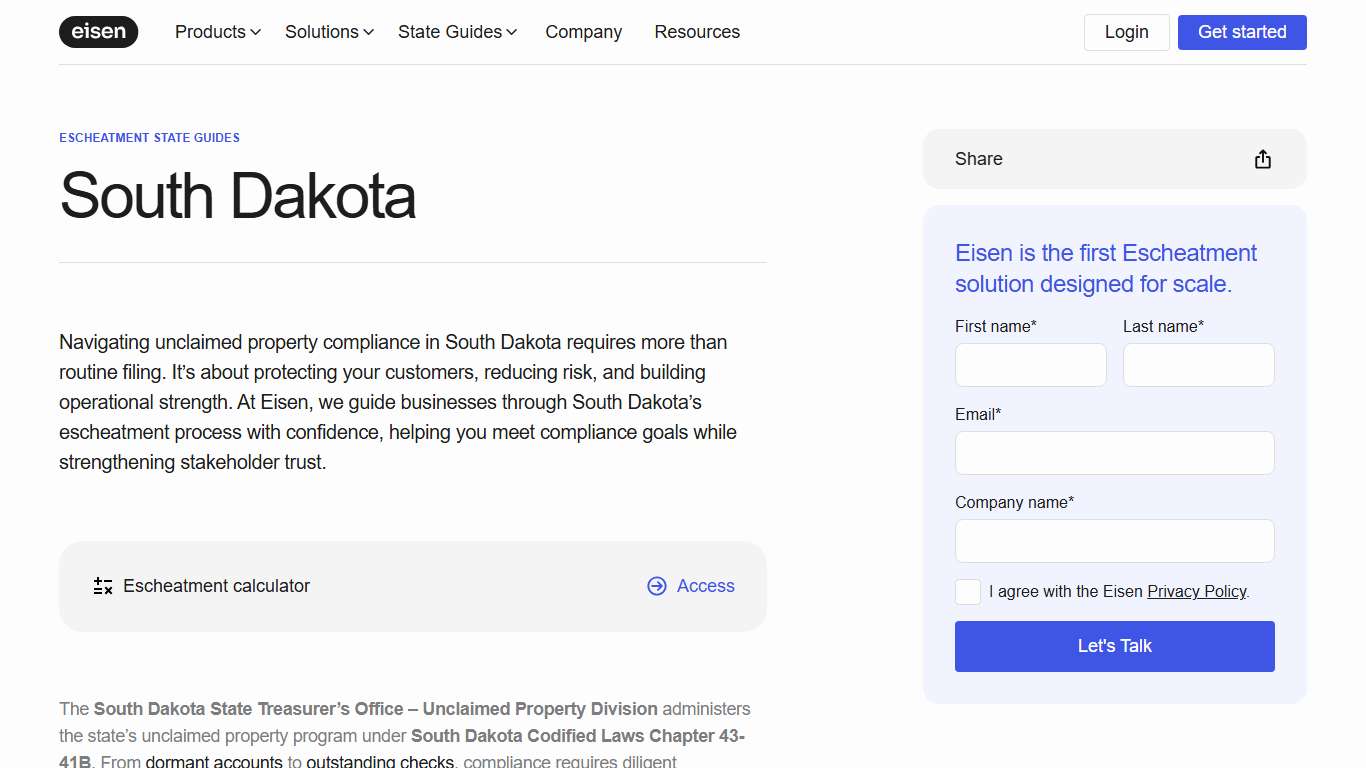Screen dimensions: 1366x768
Task: Click the circled arrow Access icon
Action: click(657, 586)
